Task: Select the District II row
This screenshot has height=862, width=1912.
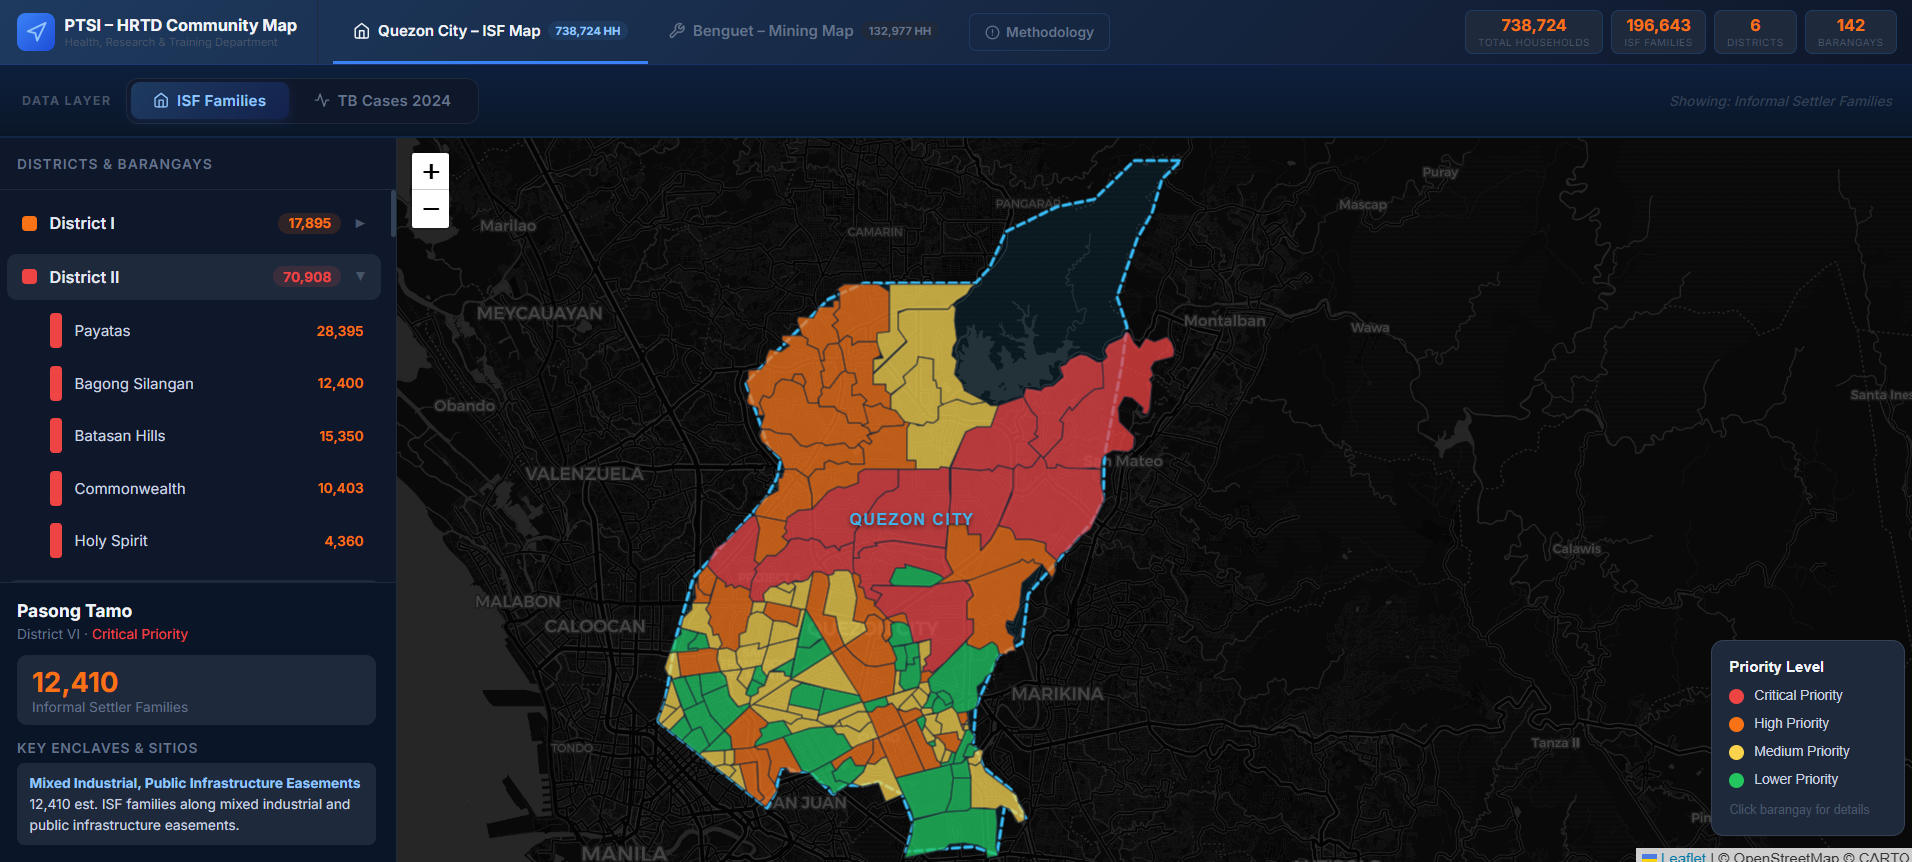Action: point(194,277)
